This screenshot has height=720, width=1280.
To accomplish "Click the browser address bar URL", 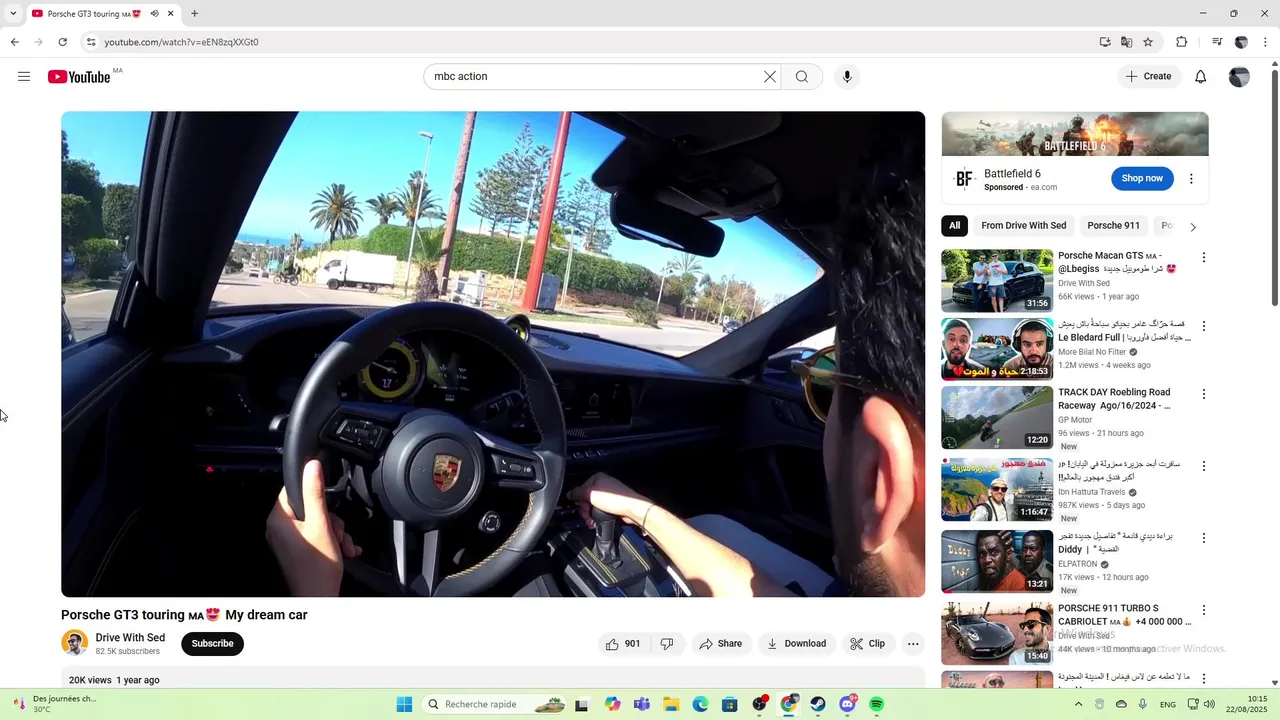I will coord(182,42).
